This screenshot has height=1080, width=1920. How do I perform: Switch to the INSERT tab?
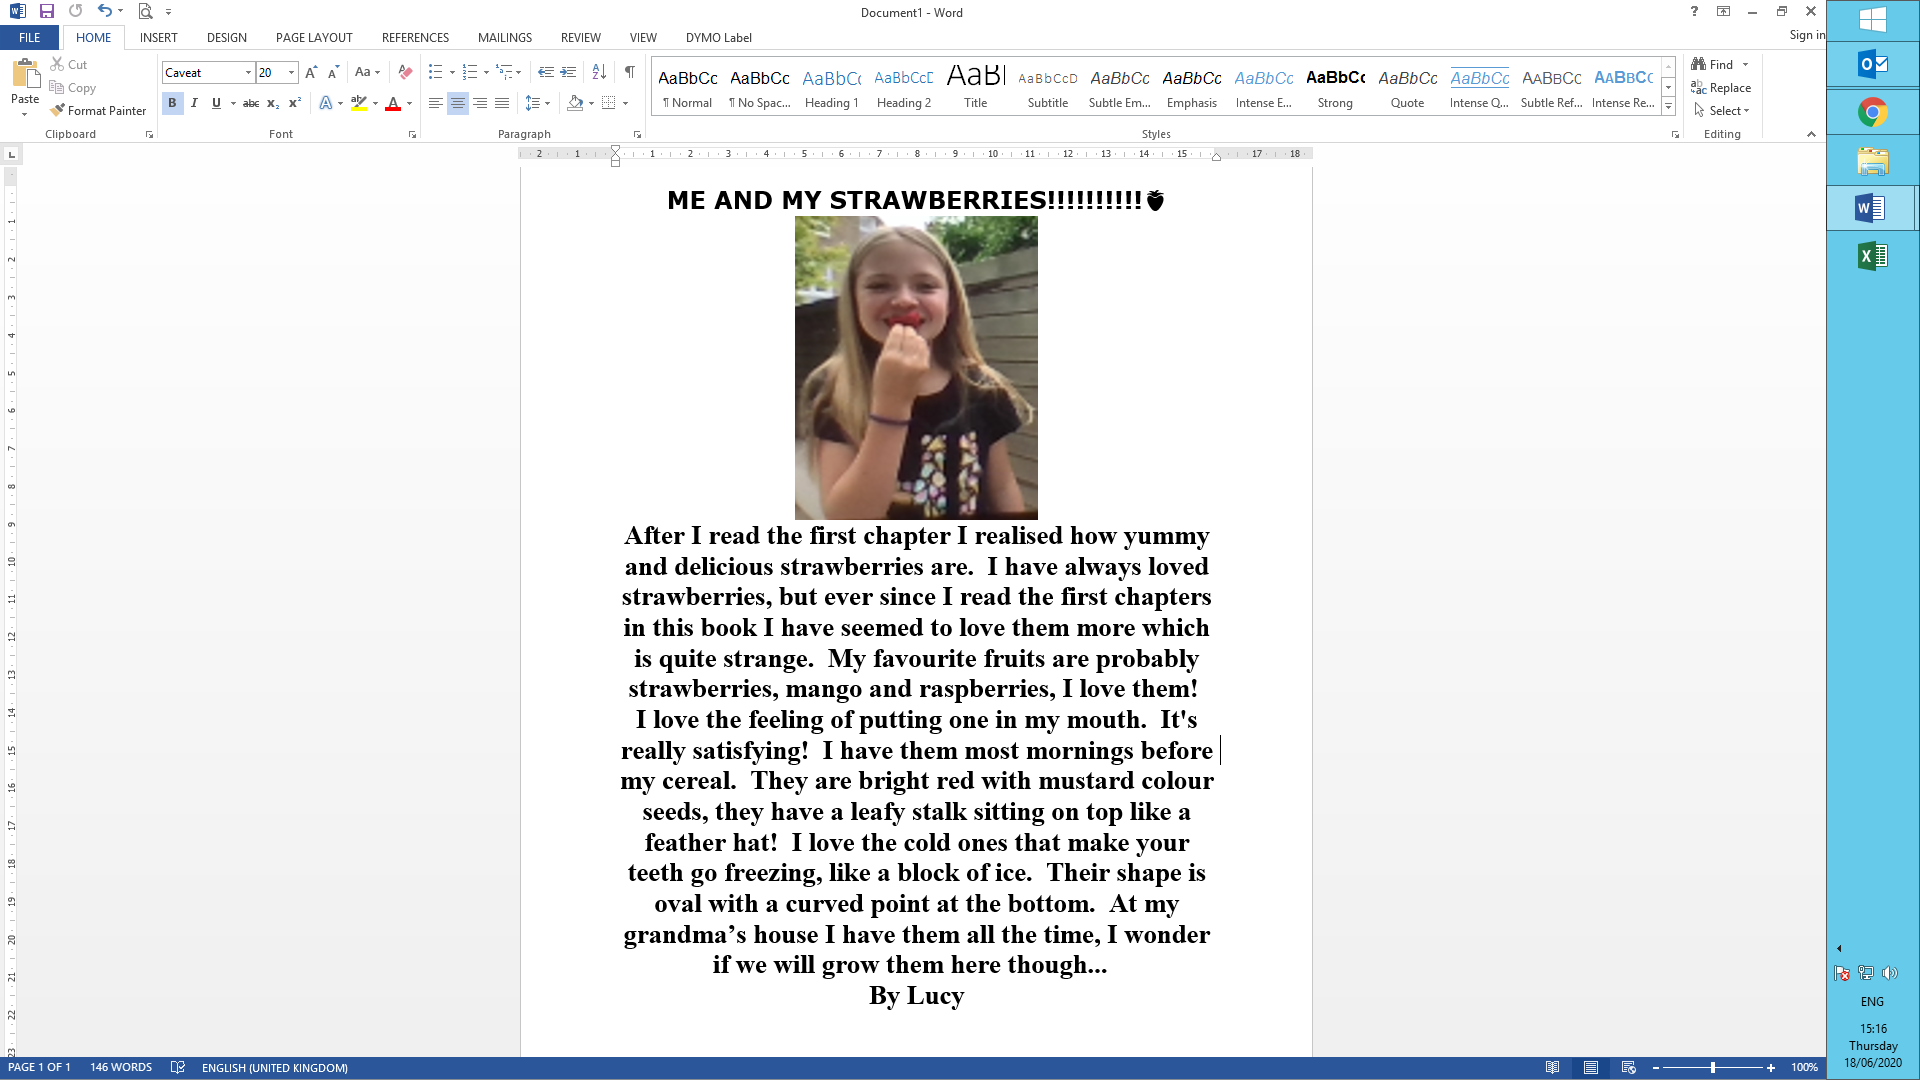[158, 38]
